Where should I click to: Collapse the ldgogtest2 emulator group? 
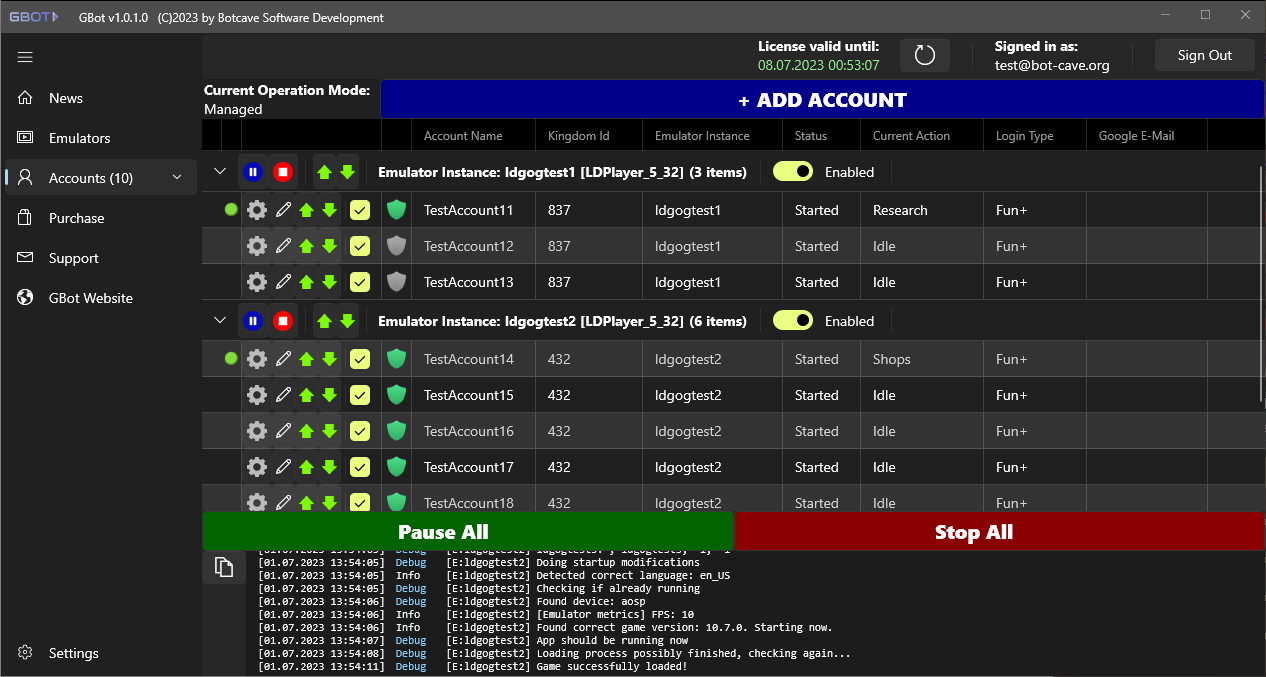tap(219, 320)
